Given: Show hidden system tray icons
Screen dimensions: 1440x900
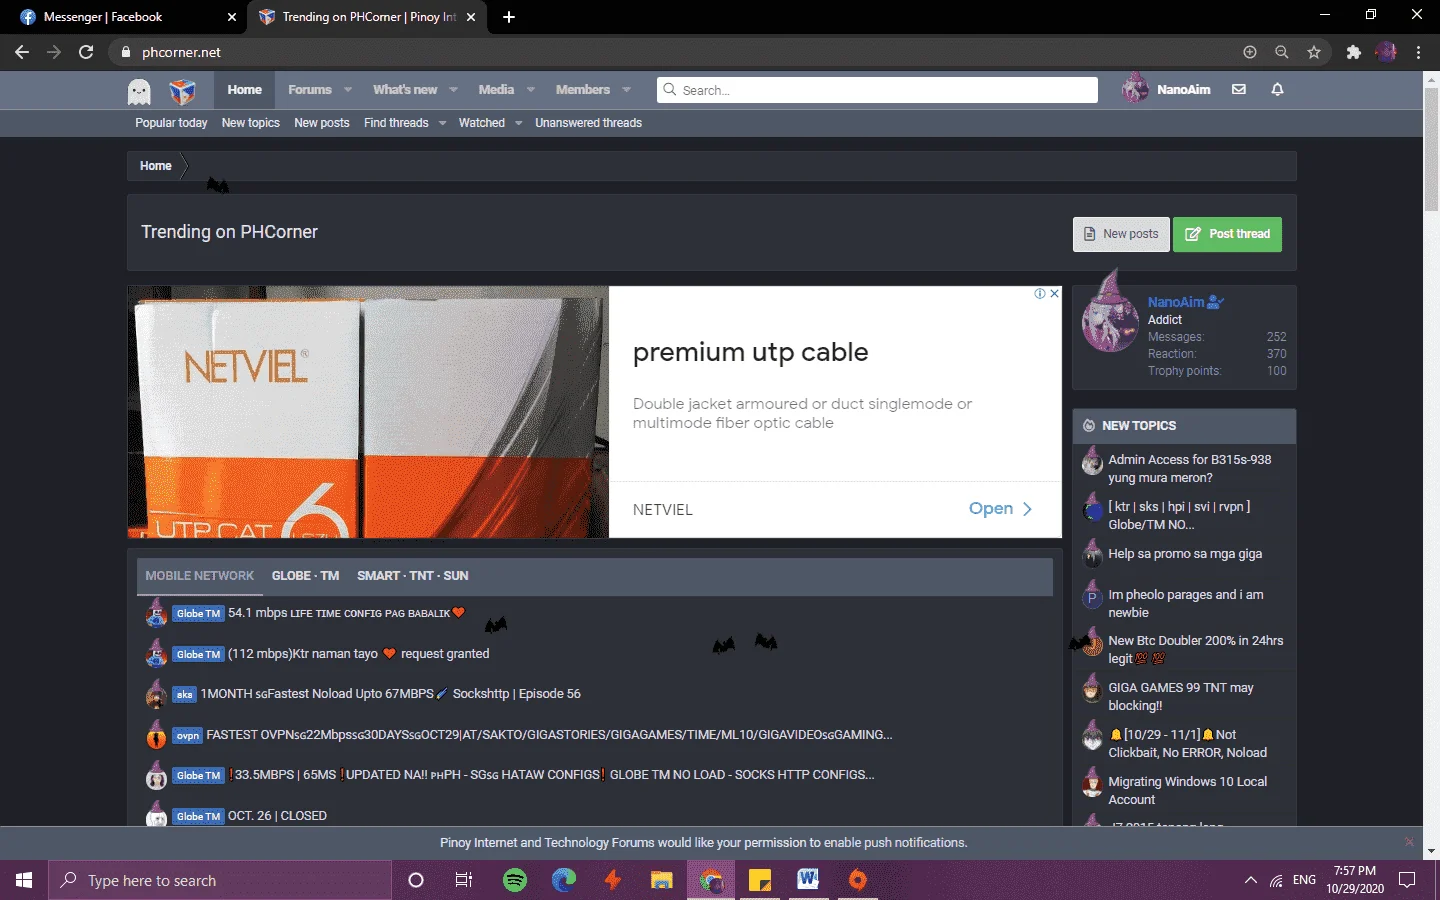Looking at the screenshot, I should [x=1250, y=880].
